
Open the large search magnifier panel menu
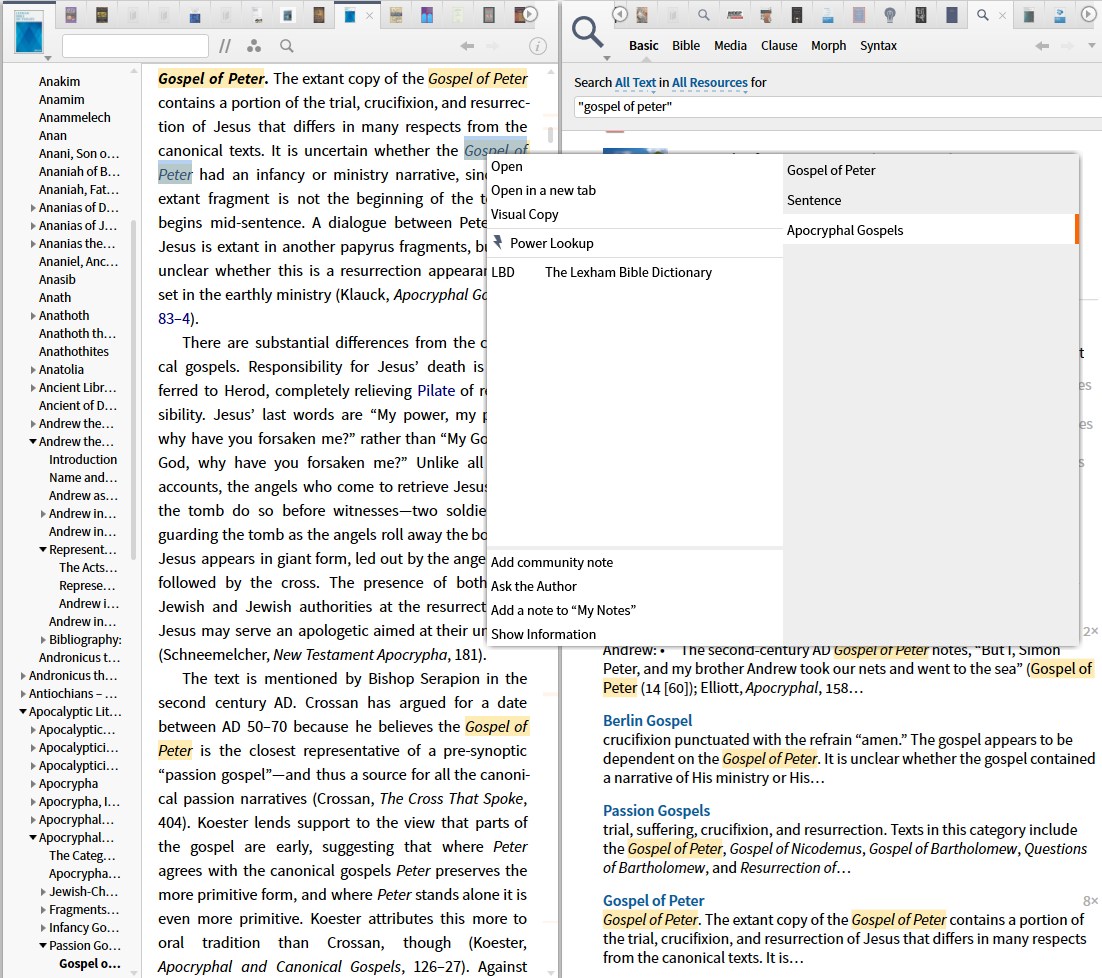coord(588,34)
